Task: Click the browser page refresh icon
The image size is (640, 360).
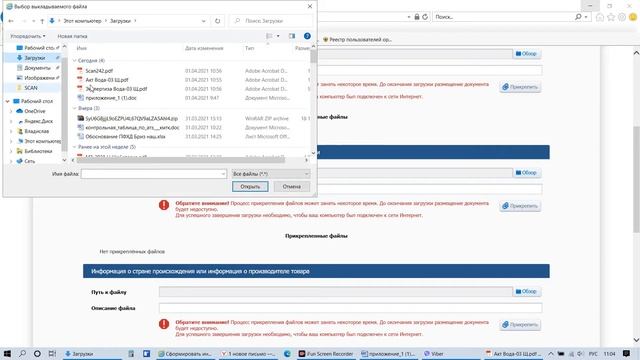Action: pyautogui.click(x=425, y=17)
